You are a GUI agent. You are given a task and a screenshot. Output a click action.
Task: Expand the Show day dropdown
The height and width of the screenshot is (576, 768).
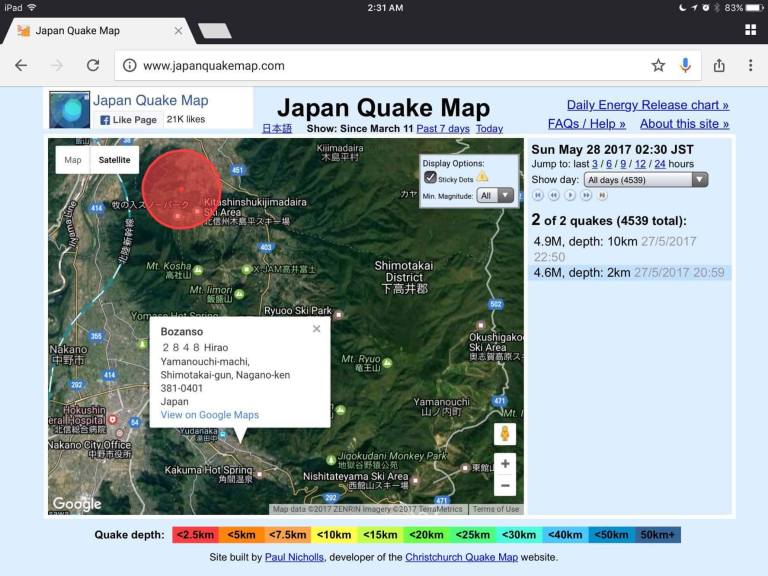[x=647, y=180]
